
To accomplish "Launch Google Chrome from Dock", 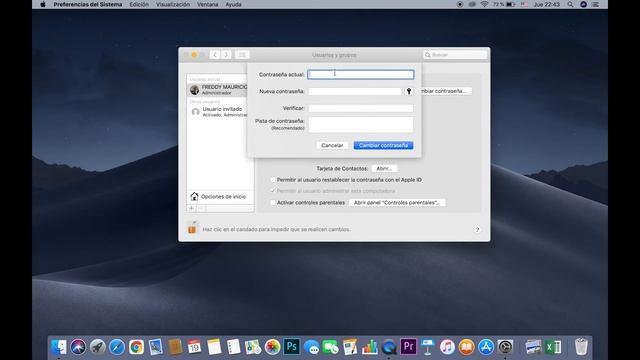I will (136, 347).
